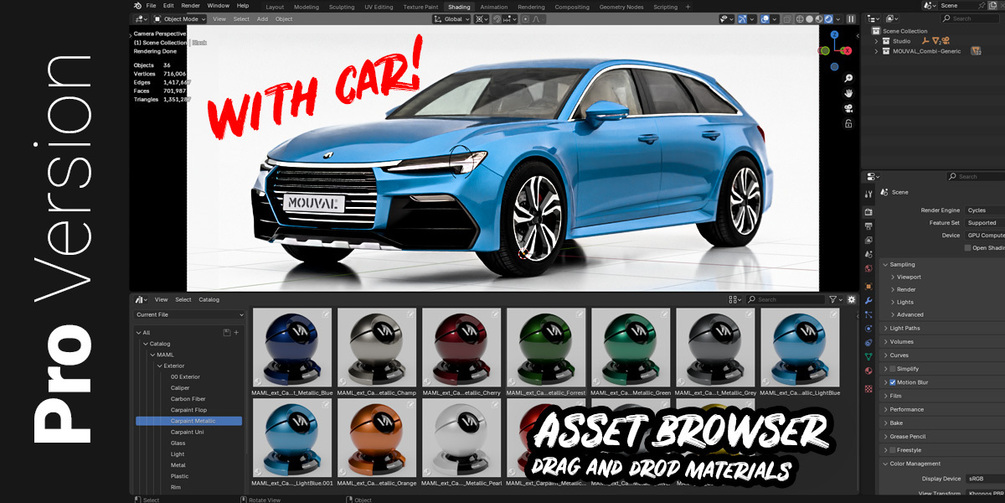
Task: Open the viewport editor type selector
Action: click(x=140, y=19)
